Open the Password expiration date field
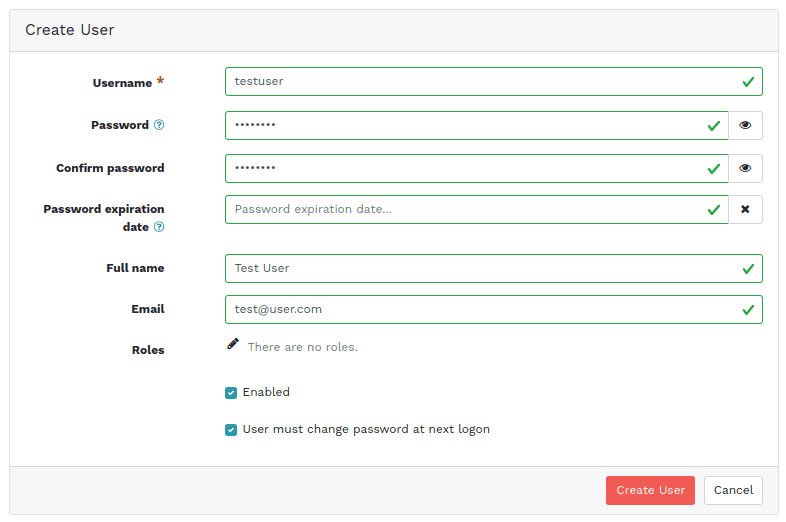The height and width of the screenshot is (522, 786). [460, 209]
